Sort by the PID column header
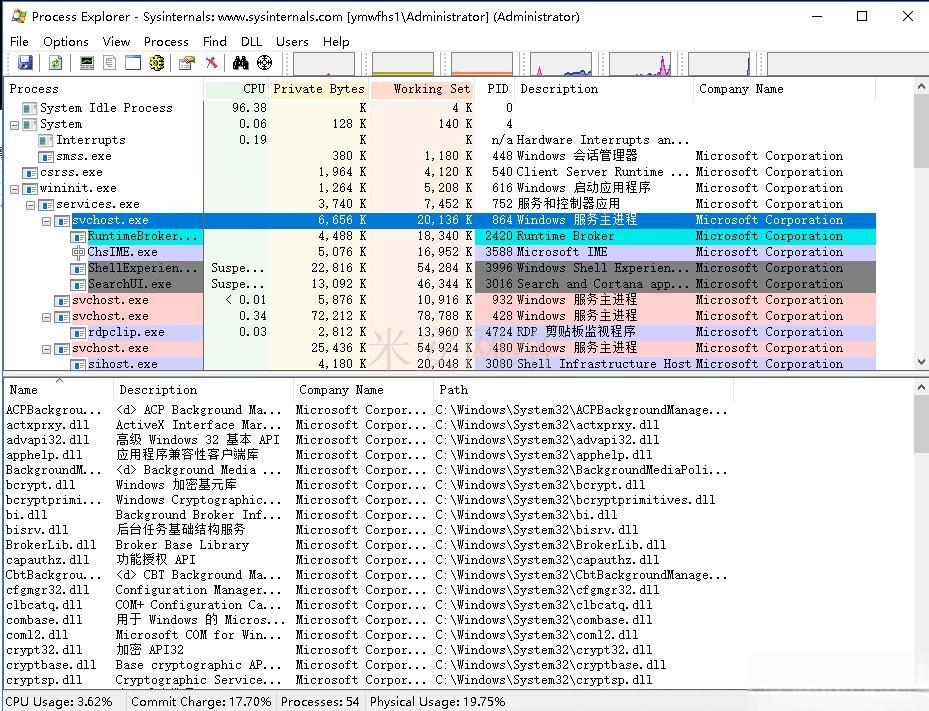The height and width of the screenshot is (711, 929). click(x=496, y=89)
